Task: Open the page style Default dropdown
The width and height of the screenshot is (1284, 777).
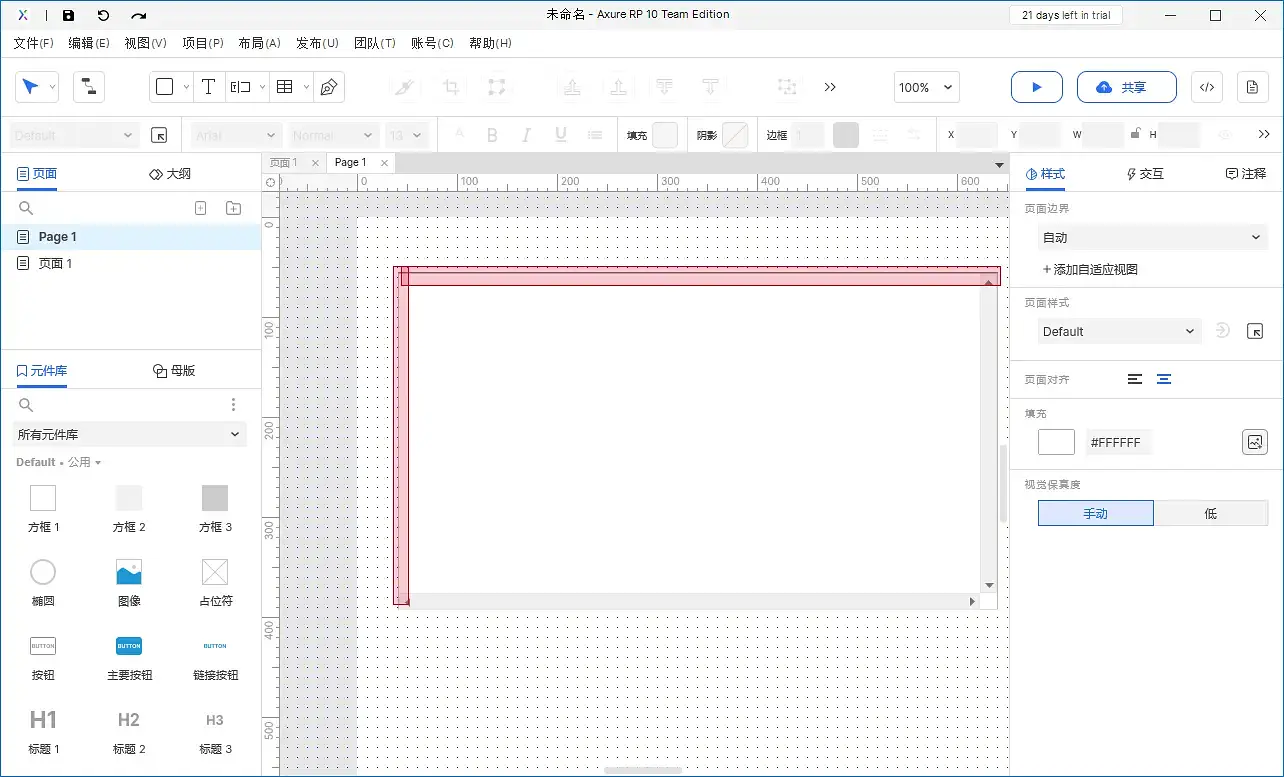Action: tap(1117, 331)
